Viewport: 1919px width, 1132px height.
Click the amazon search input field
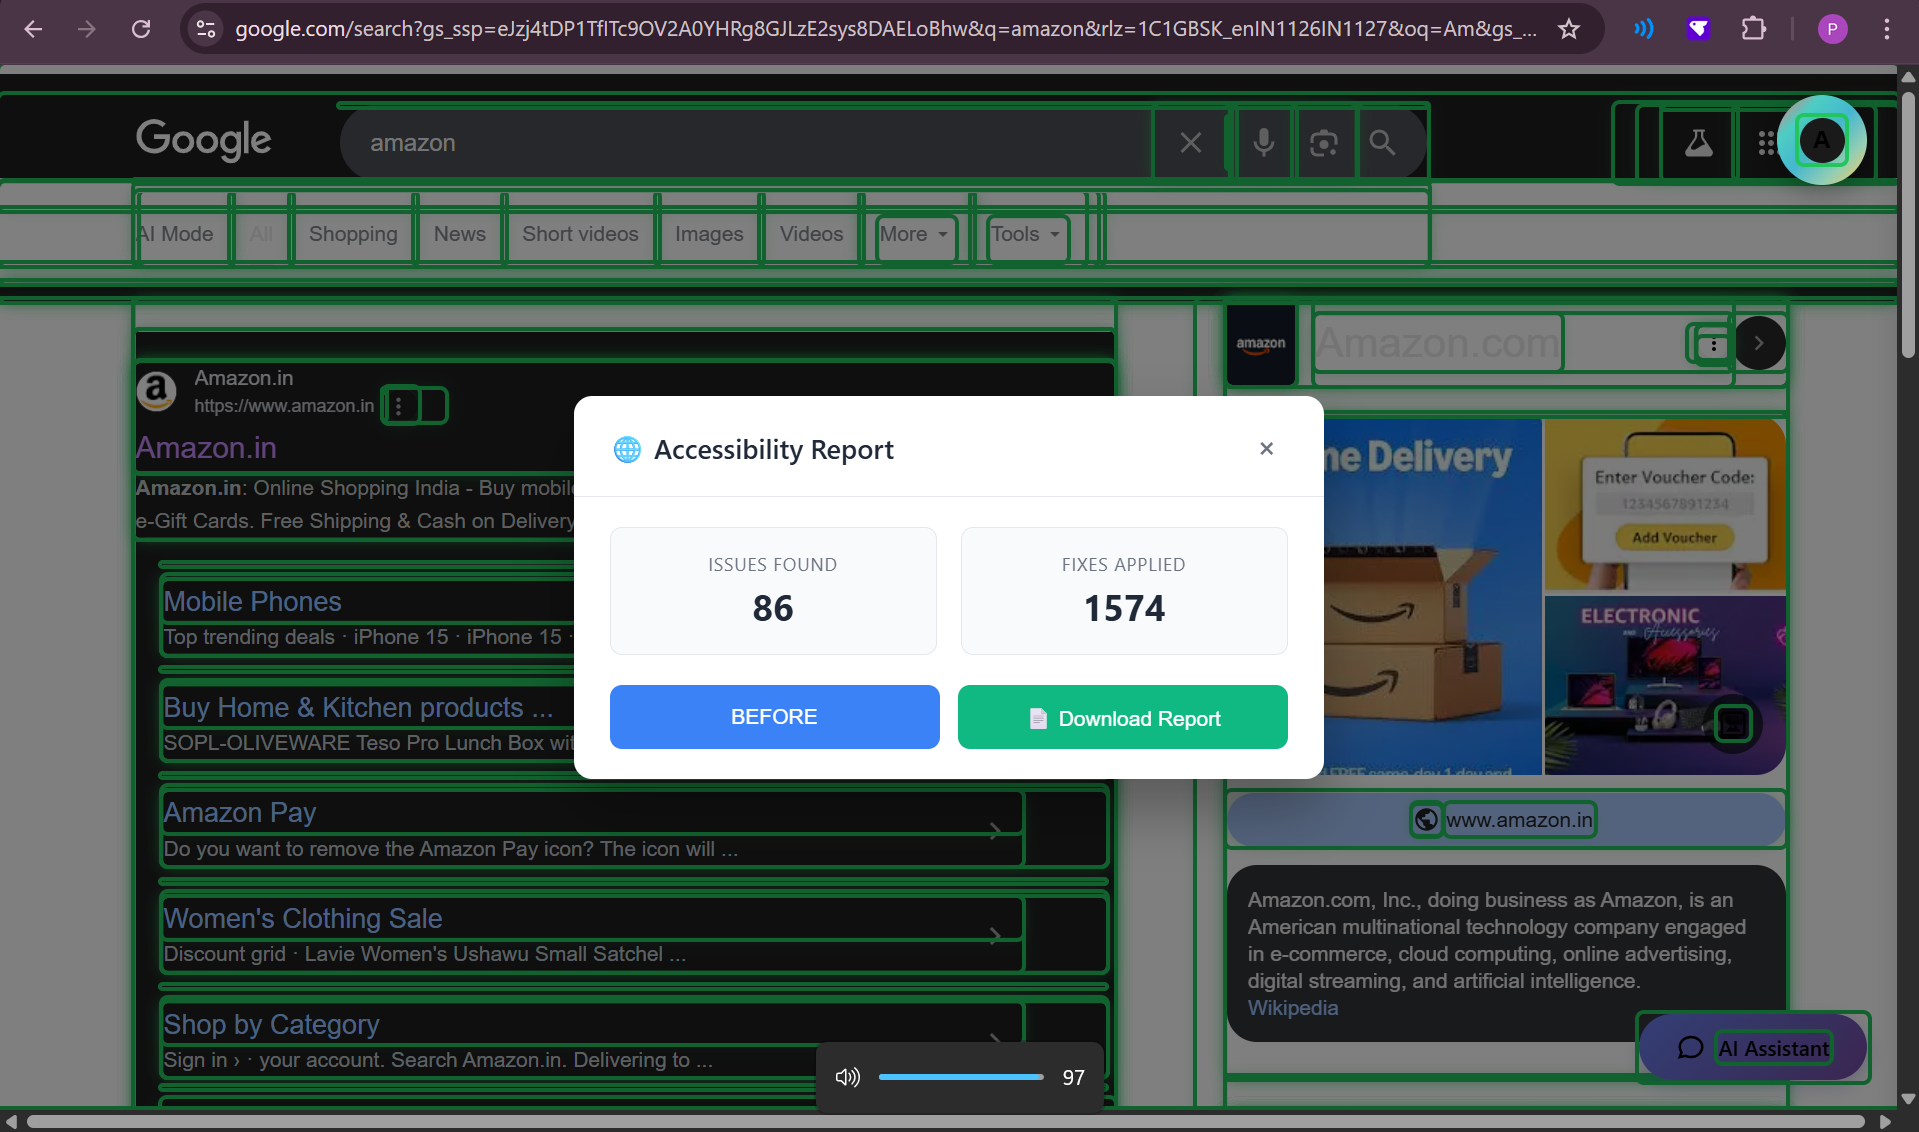pyautogui.click(x=745, y=143)
